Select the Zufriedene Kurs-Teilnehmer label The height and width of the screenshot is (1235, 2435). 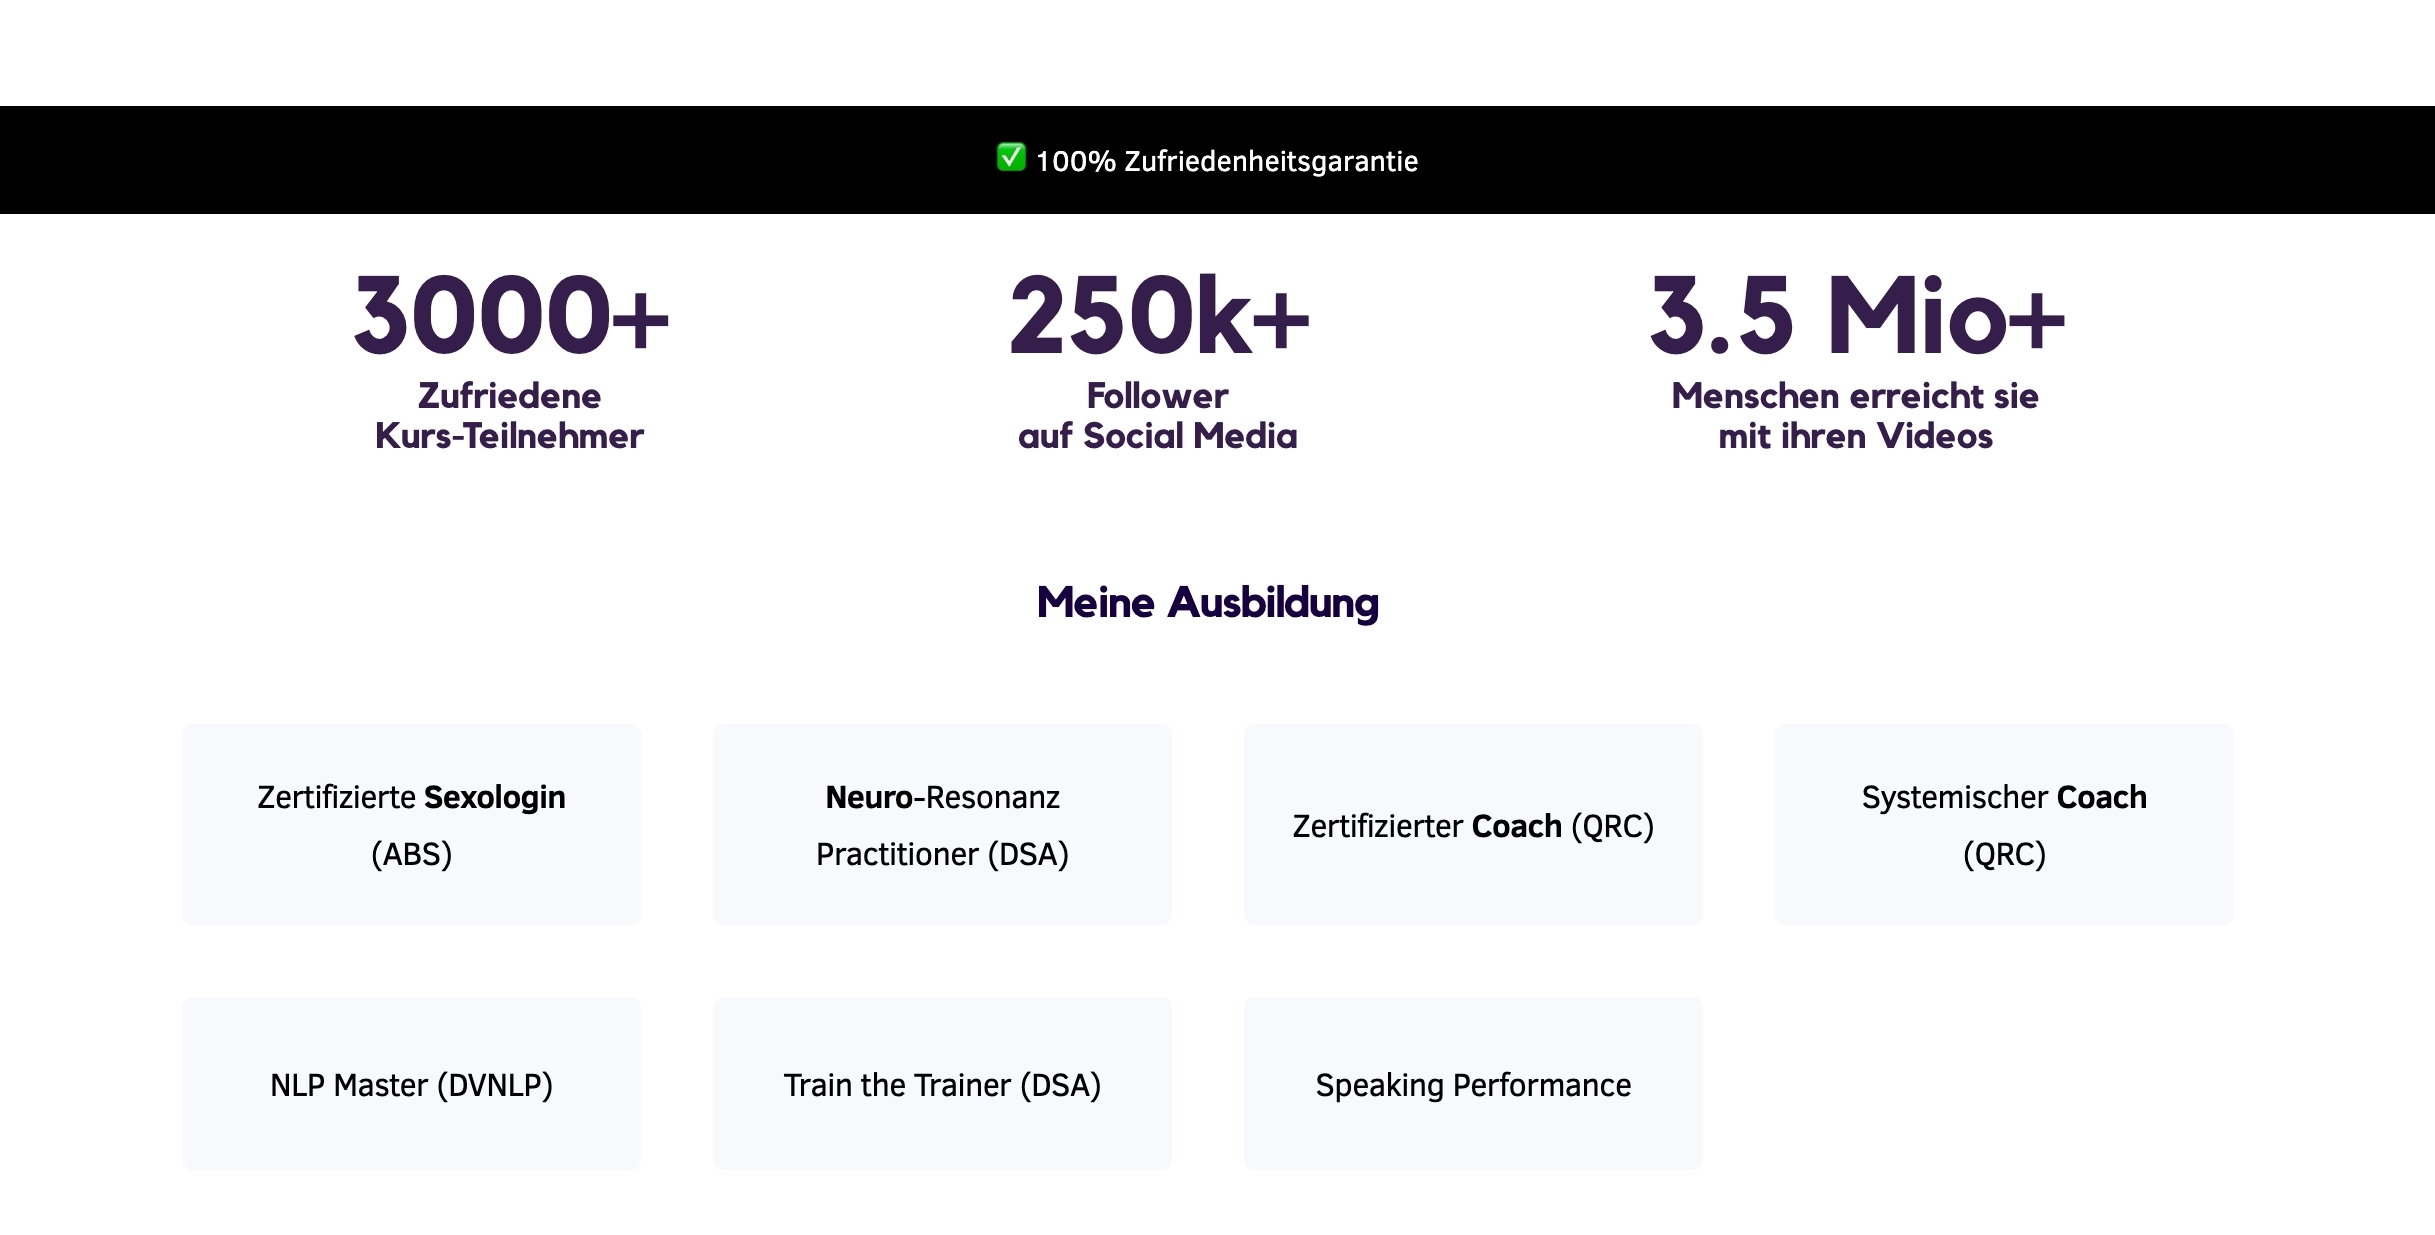coord(509,416)
